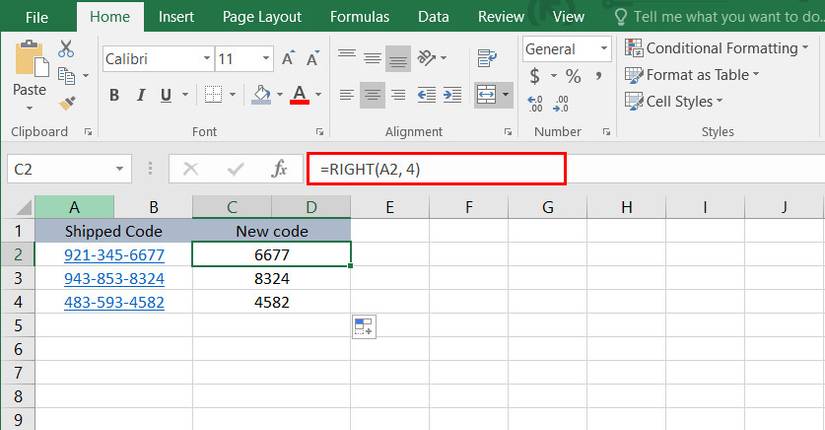Switch to the Formulas tab

pyautogui.click(x=359, y=17)
